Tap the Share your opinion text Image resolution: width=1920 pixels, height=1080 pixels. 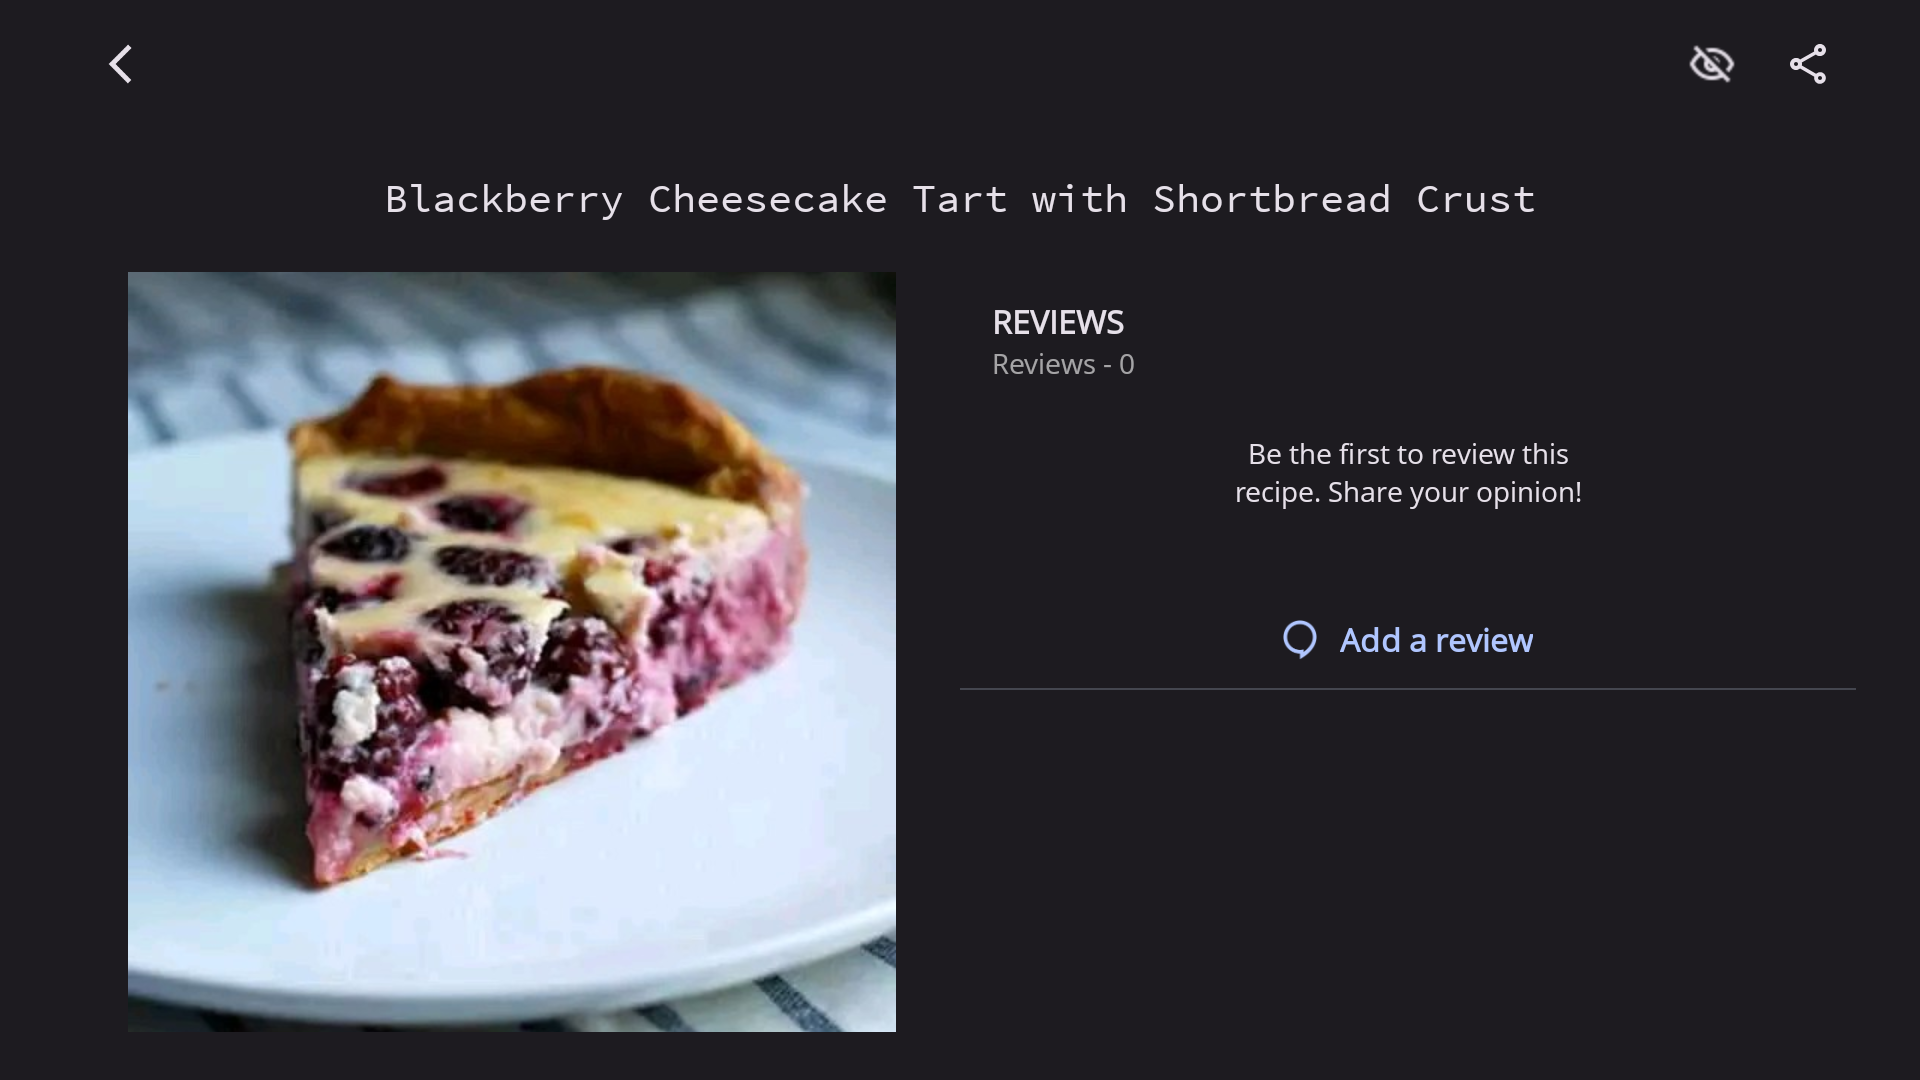(1455, 492)
